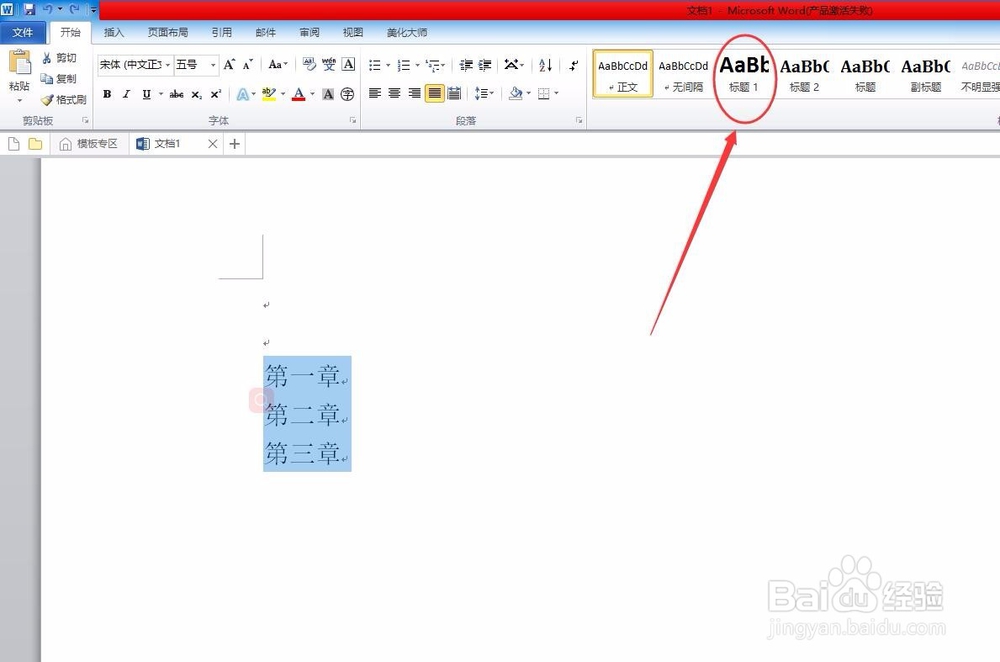Screen dimensions: 1000x662
Task: Click the Copy (复制) button
Action: [x=59, y=78]
